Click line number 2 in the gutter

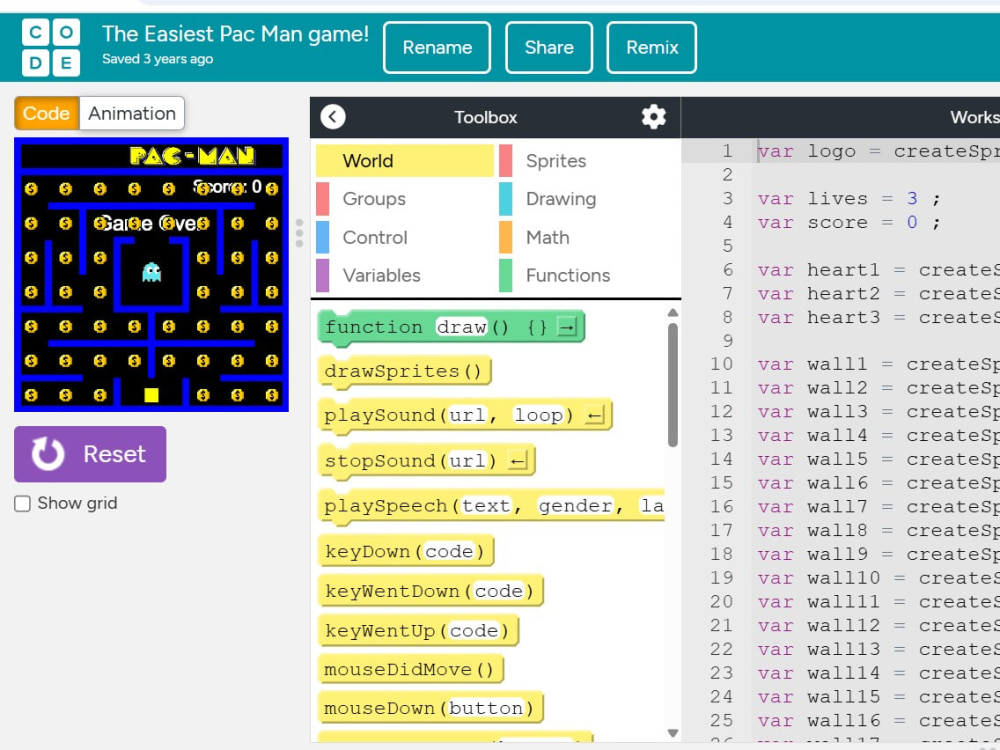pyautogui.click(x=727, y=175)
